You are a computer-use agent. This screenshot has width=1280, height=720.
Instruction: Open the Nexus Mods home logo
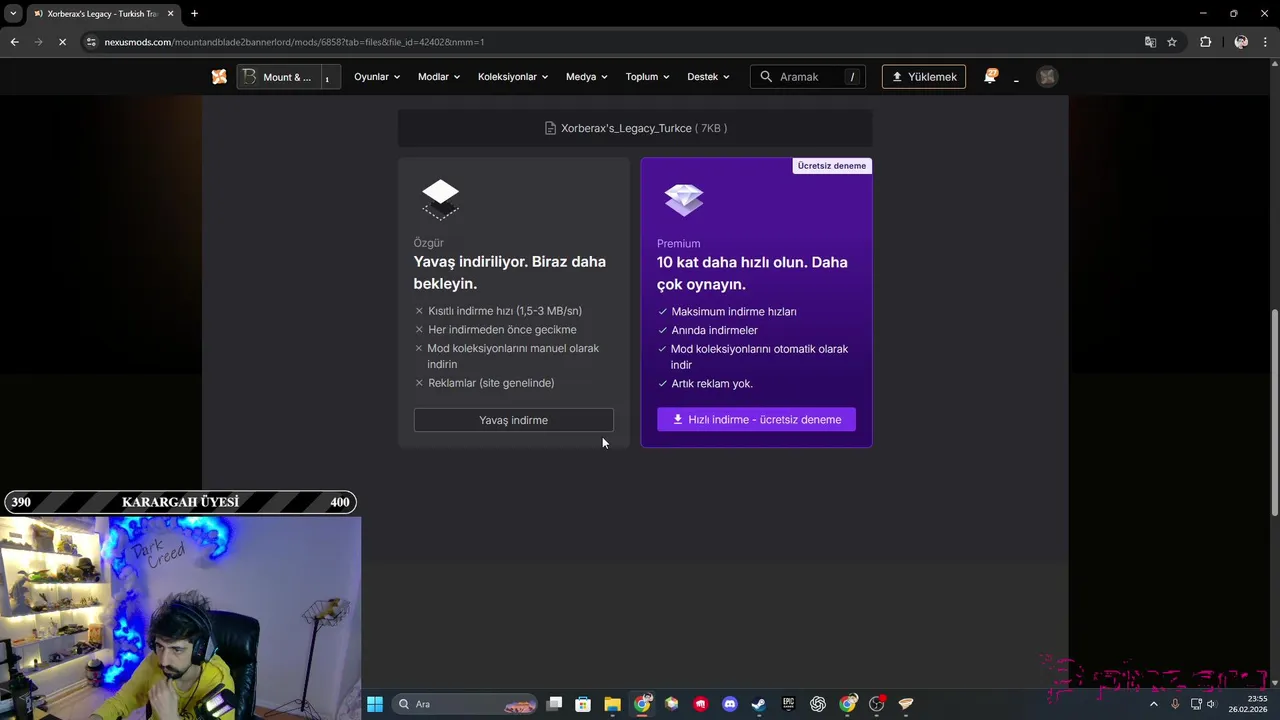tap(219, 77)
